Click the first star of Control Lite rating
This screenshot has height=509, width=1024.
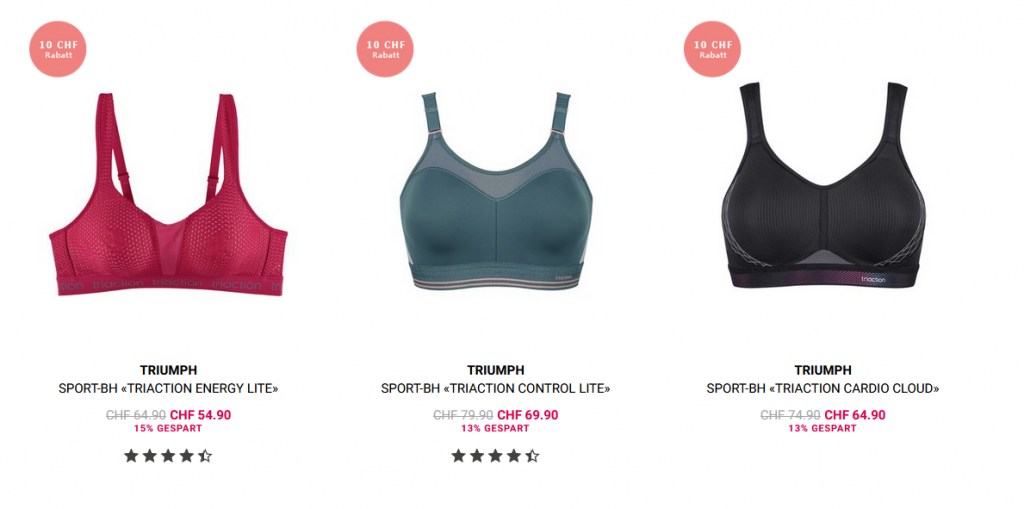[458, 455]
